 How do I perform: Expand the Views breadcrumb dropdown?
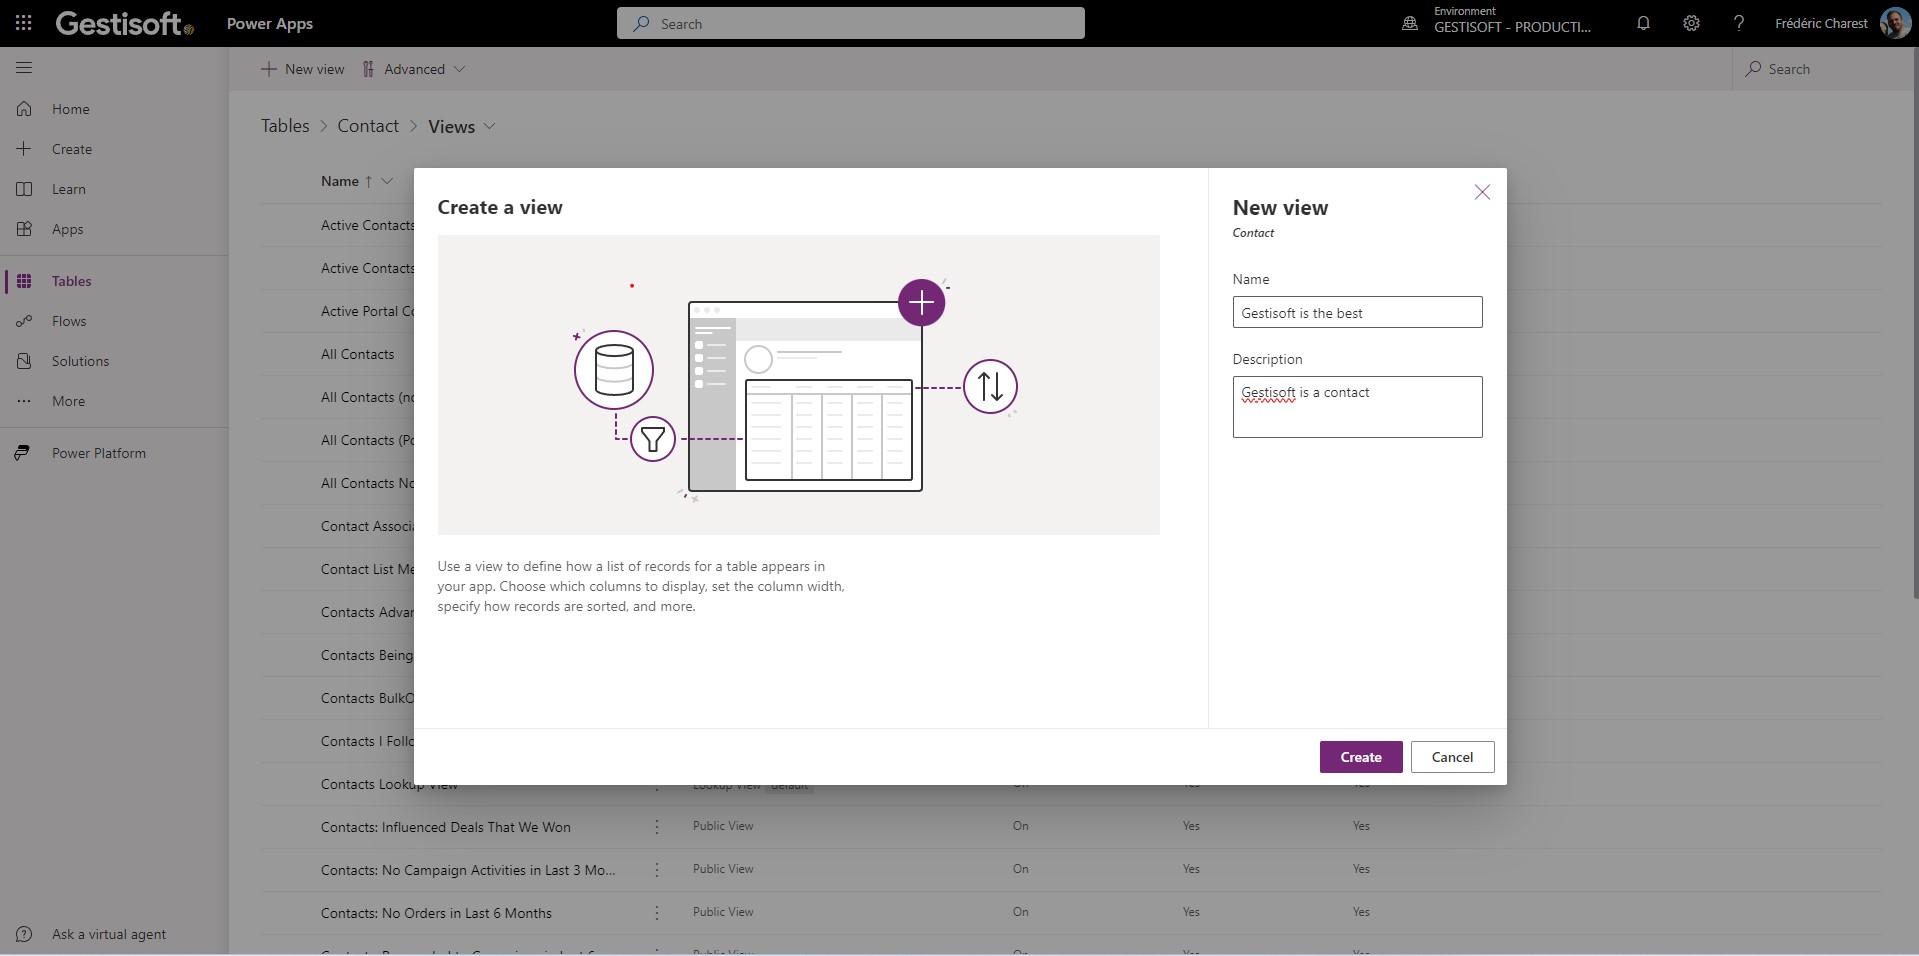489,126
